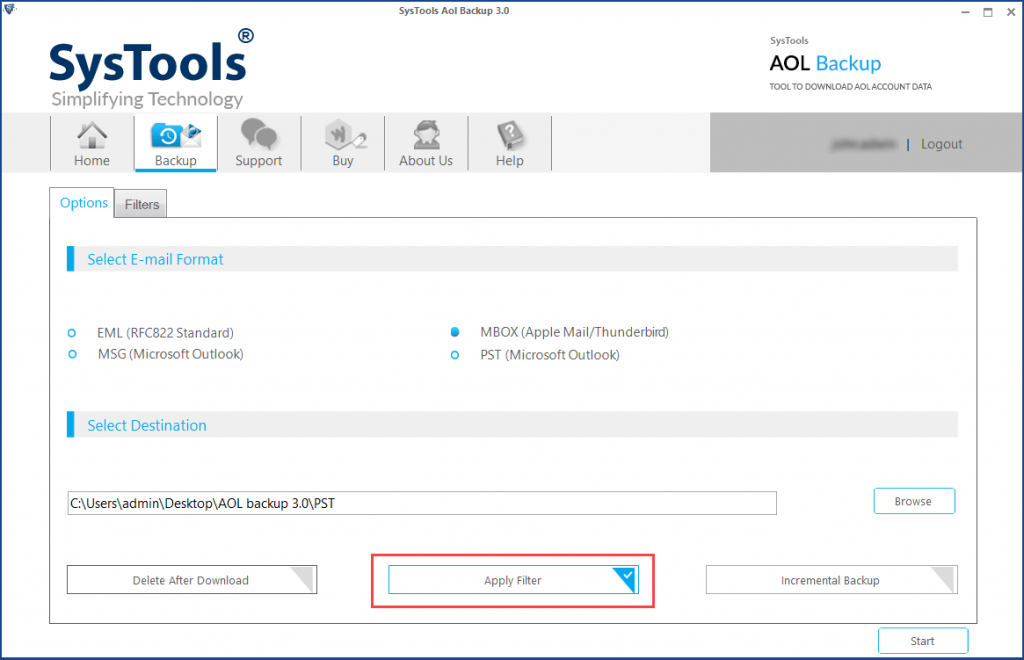Image resolution: width=1024 pixels, height=660 pixels.
Task: Select the EML (RFC822 Standard) format
Action: coord(72,332)
